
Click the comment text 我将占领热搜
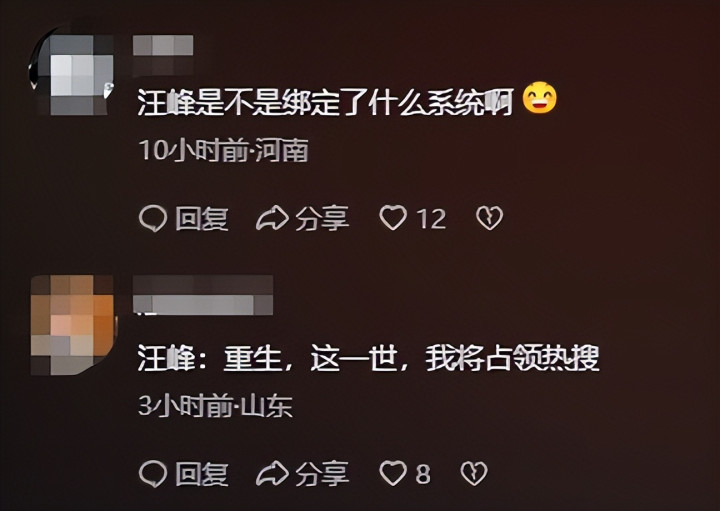[x=512, y=358]
